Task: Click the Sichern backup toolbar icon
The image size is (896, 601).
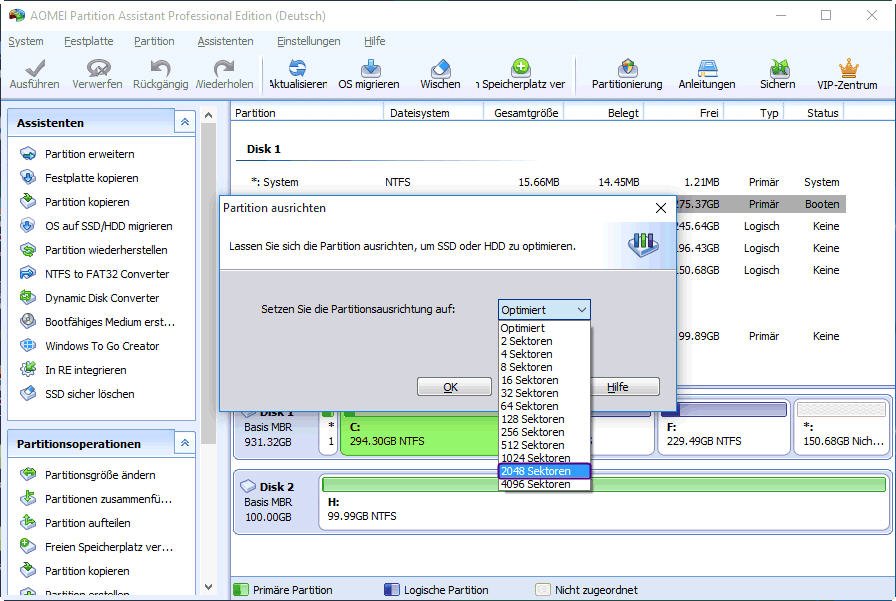Action: (779, 68)
